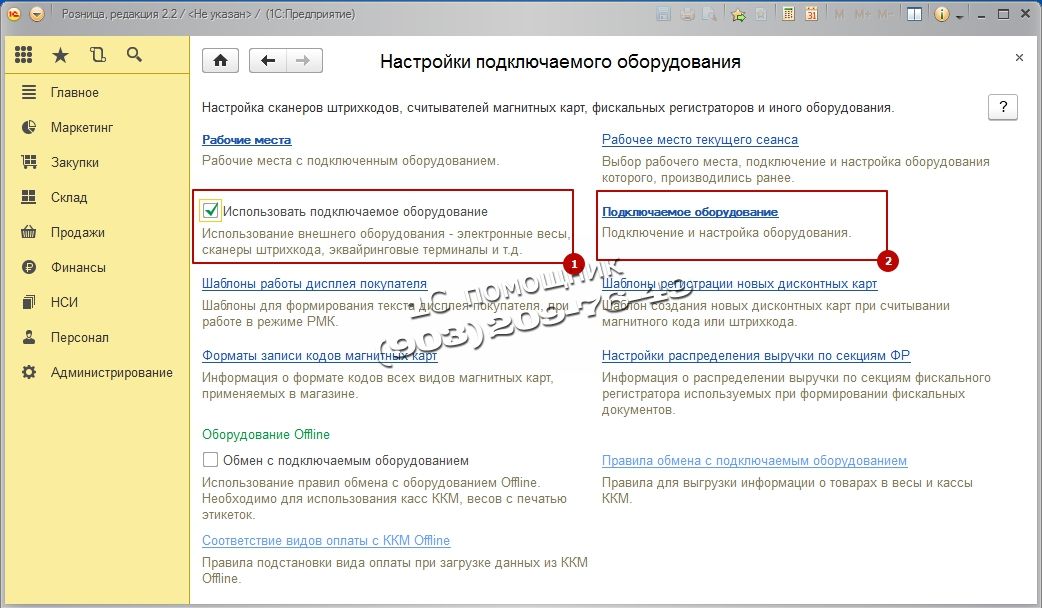1042x608 pixels.
Task: Open the calendar icon in the title bar
Action: [811, 15]
